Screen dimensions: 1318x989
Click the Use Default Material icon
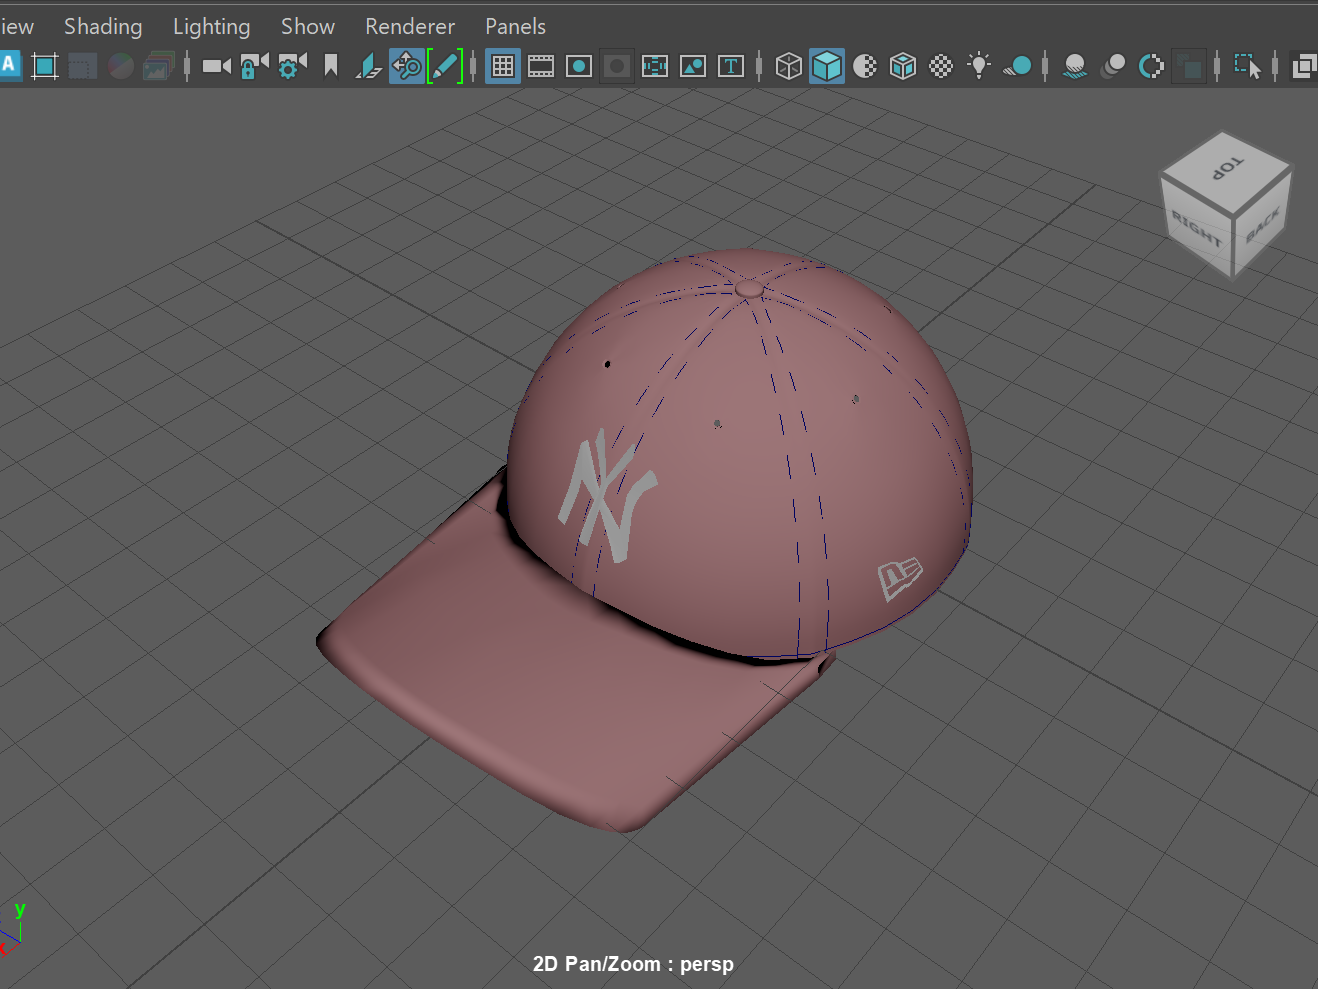[865, 66]
